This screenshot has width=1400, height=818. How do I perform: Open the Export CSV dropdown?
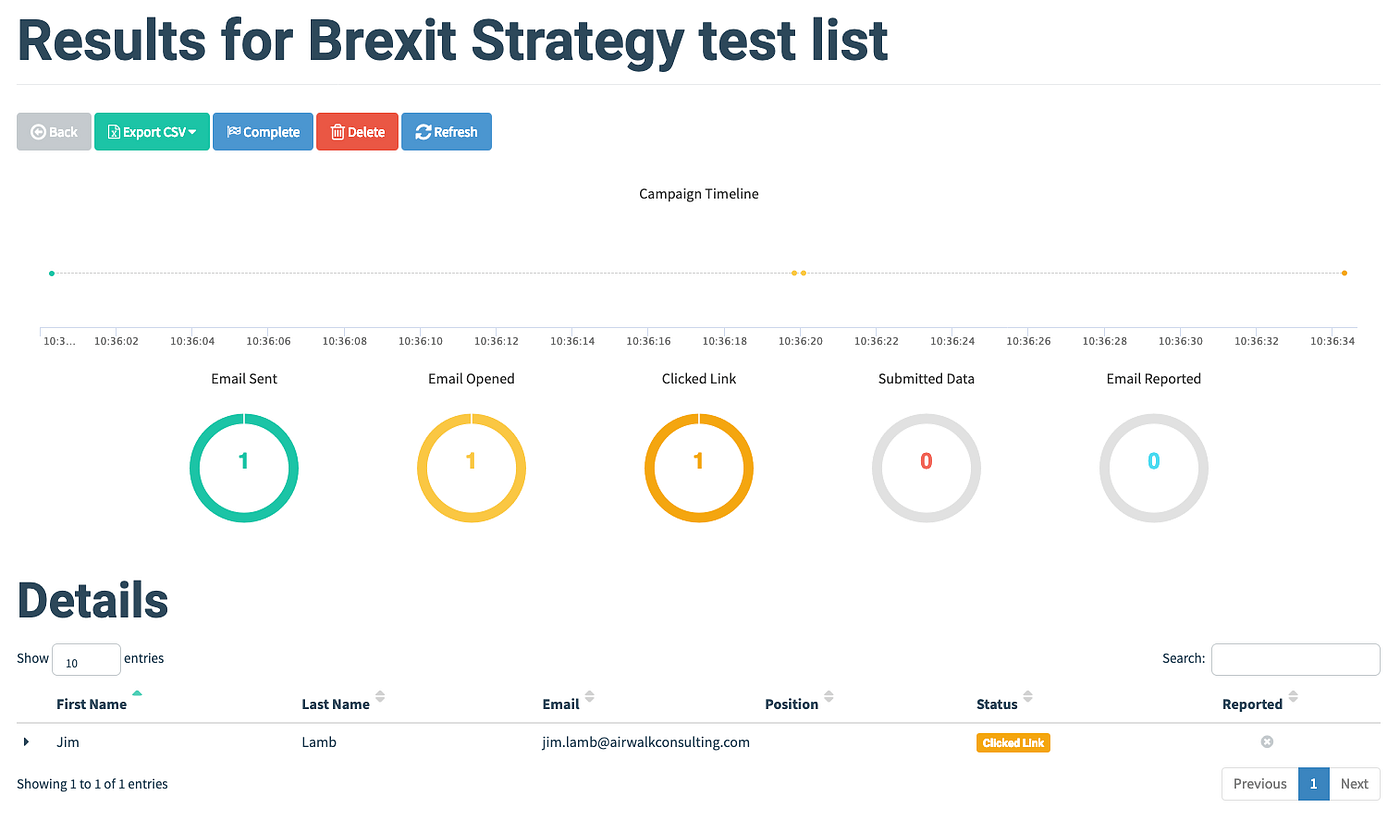coord(152,132)
